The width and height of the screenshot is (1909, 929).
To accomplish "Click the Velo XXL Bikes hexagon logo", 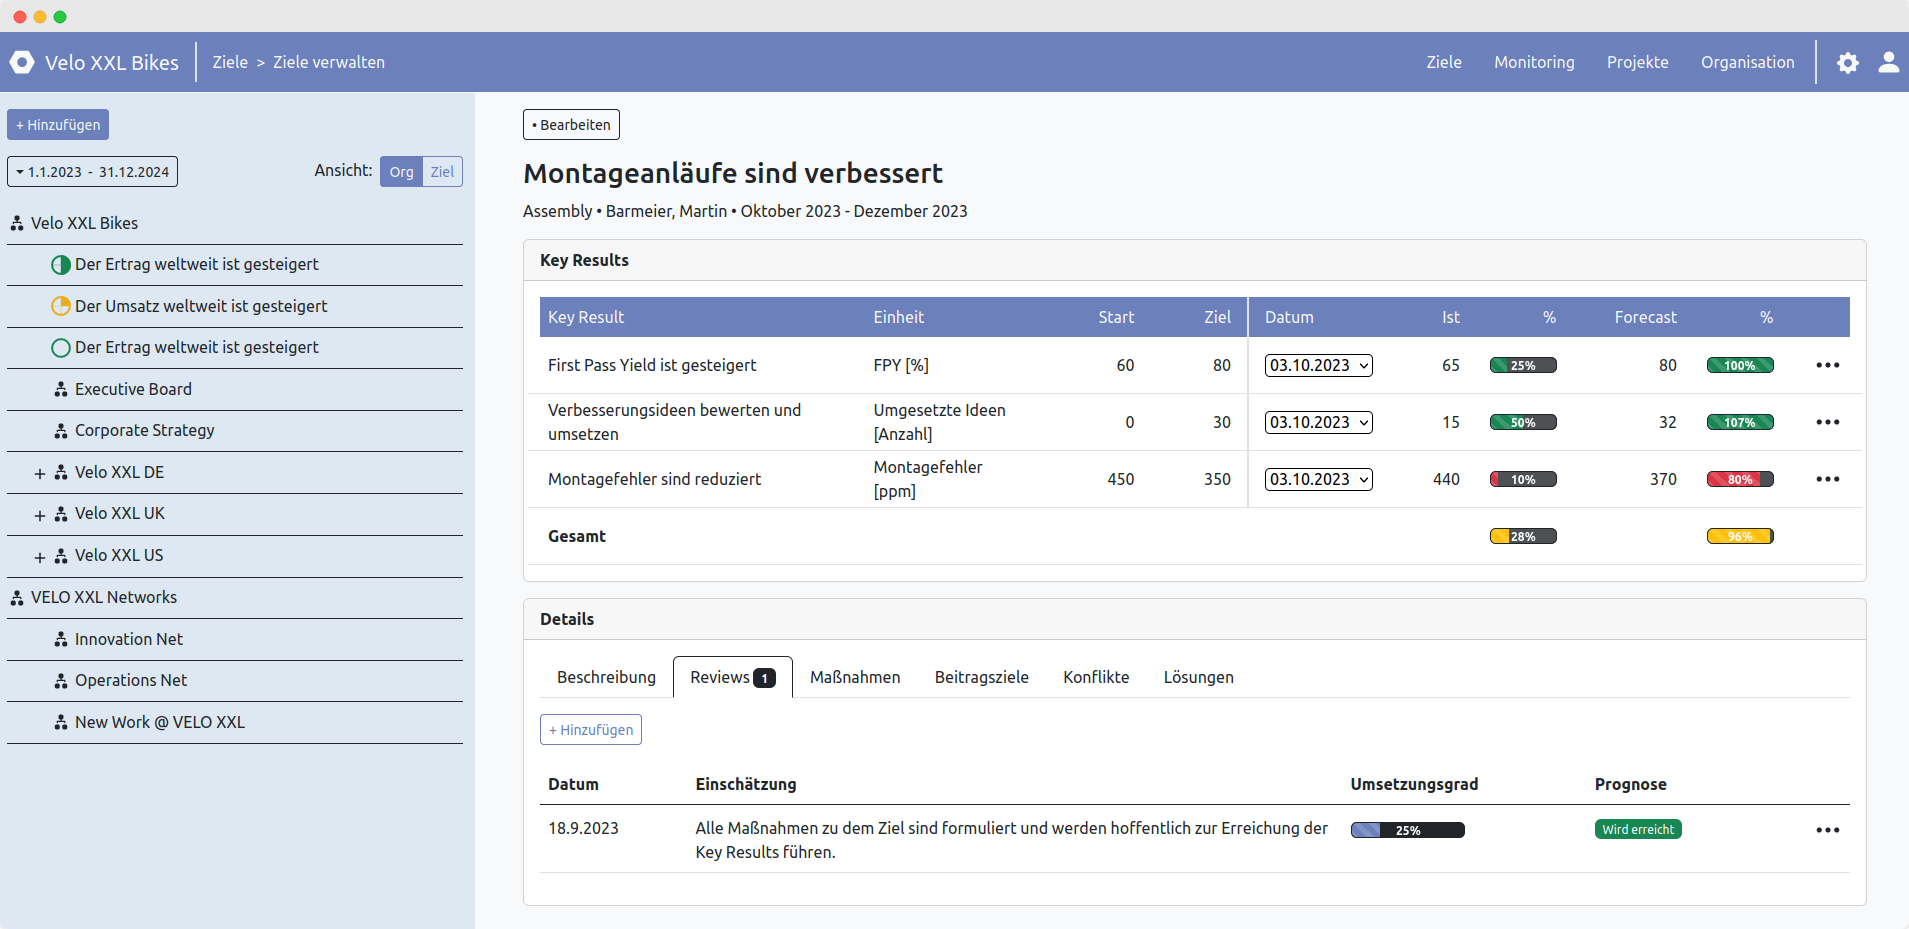I will (x=22, y=62).
